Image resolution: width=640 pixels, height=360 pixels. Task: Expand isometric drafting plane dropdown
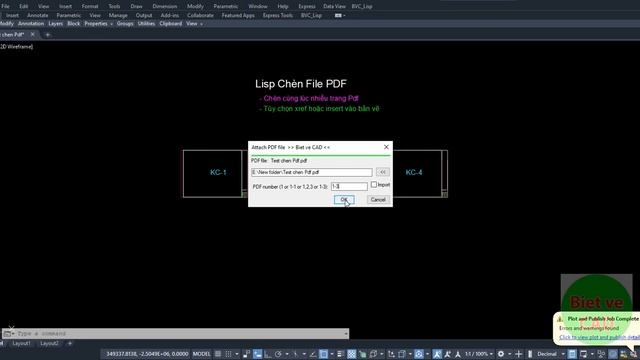304,354
